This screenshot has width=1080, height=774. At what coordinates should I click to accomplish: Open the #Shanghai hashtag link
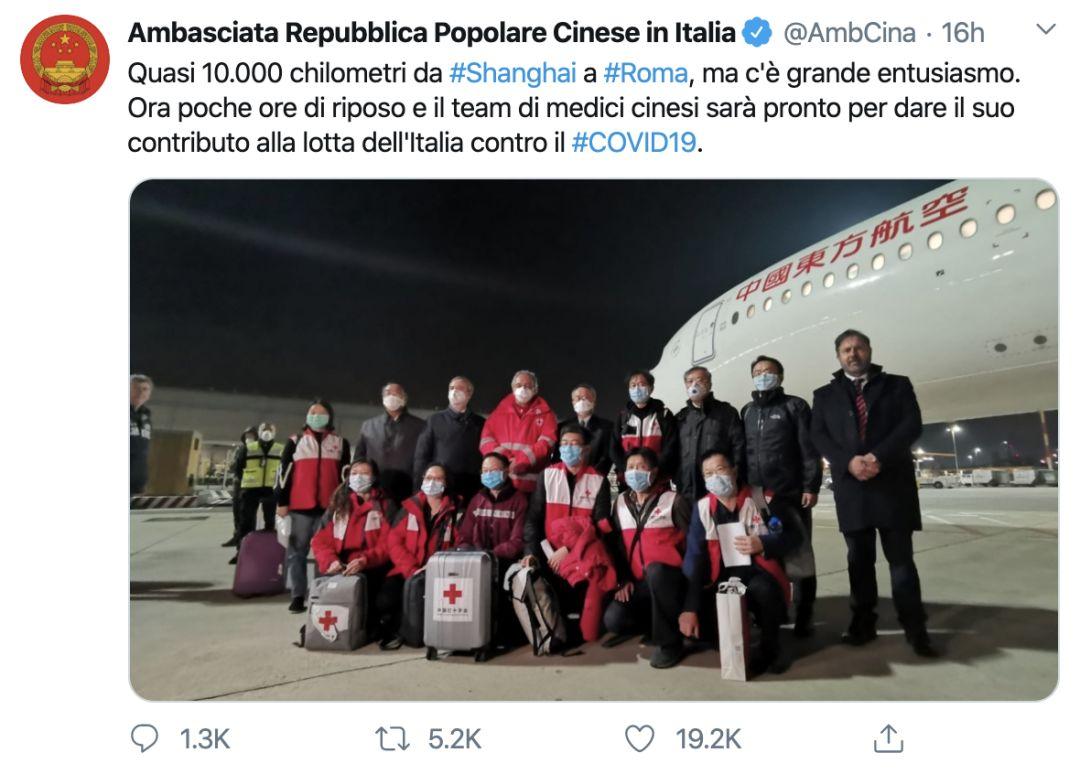tap(512, 73)
